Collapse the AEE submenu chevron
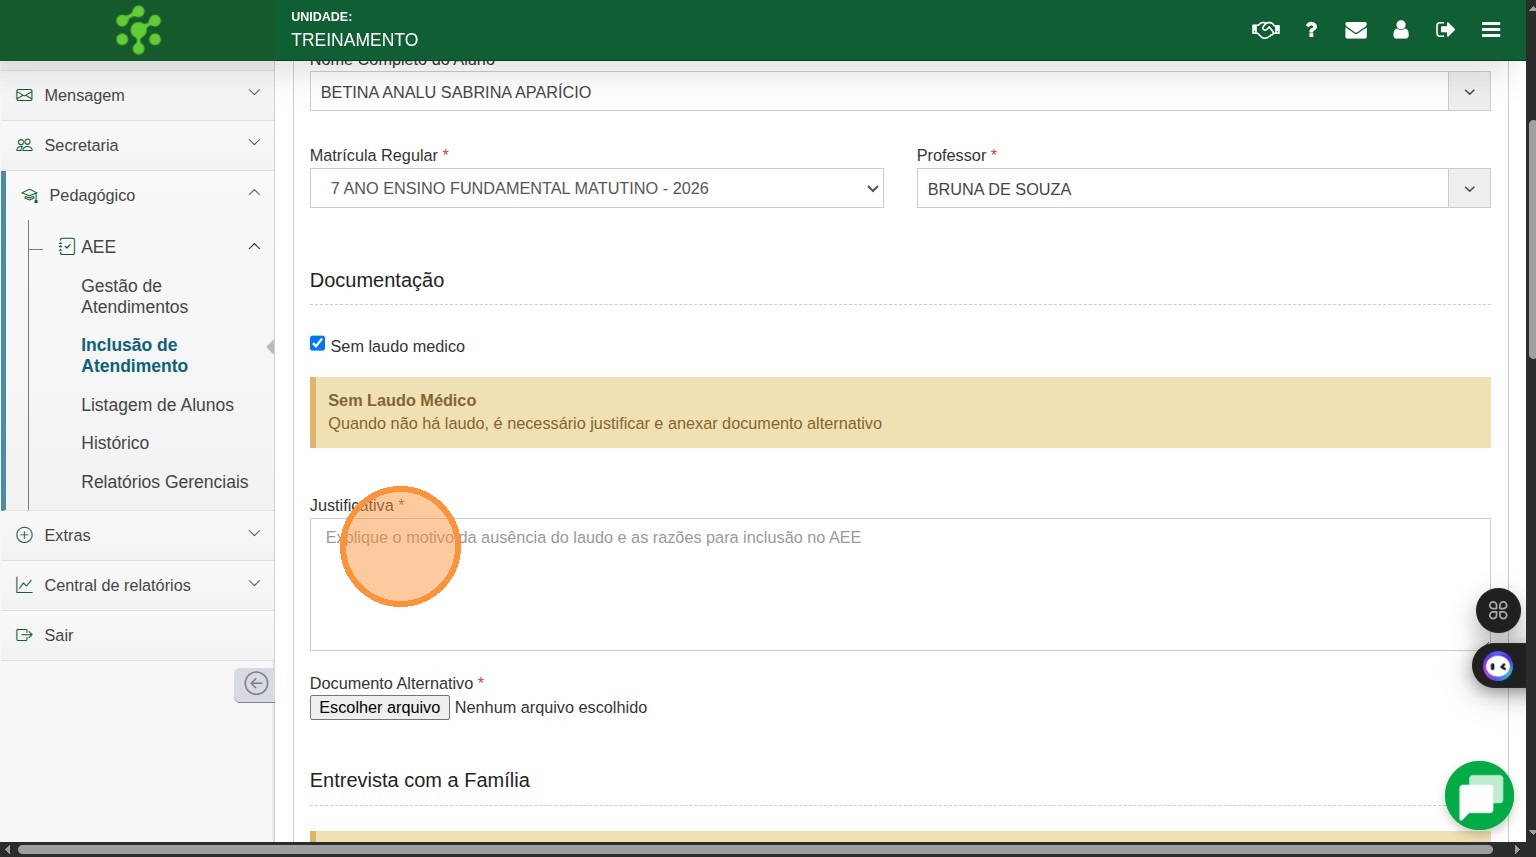The width and height of the screenshot is (1536, 857). point(254,246)
